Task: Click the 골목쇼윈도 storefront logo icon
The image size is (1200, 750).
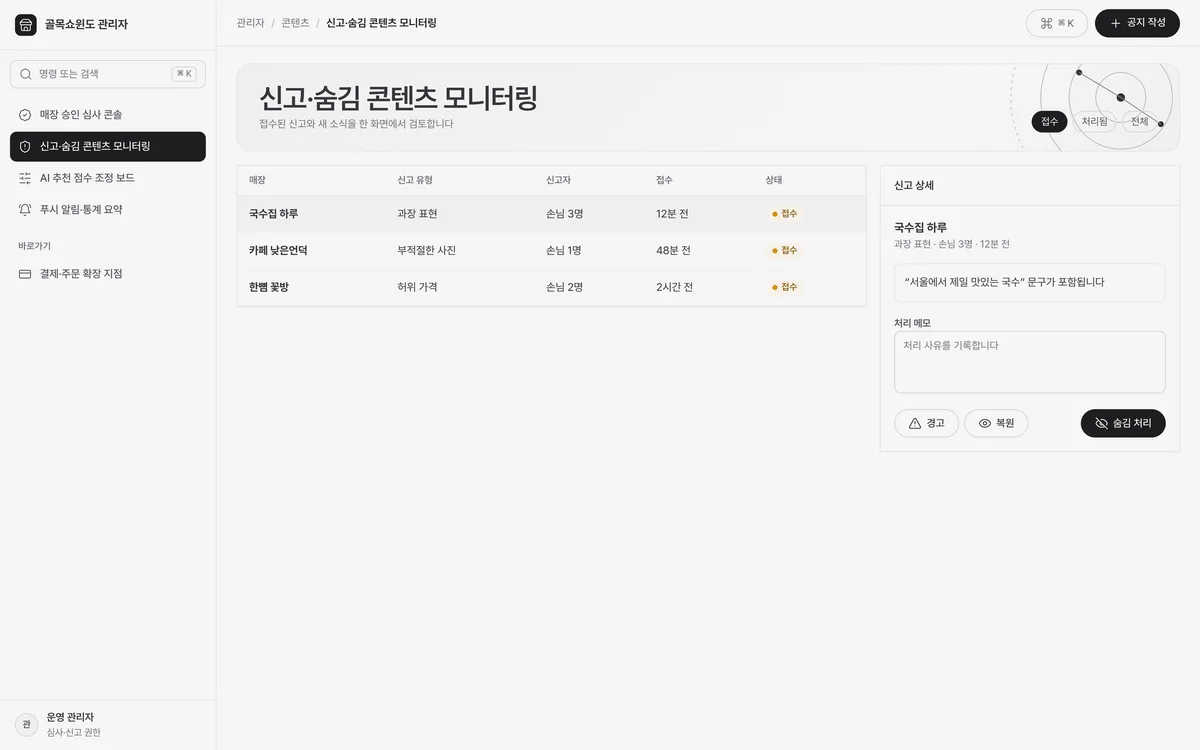Action: (x=26, y=24)
